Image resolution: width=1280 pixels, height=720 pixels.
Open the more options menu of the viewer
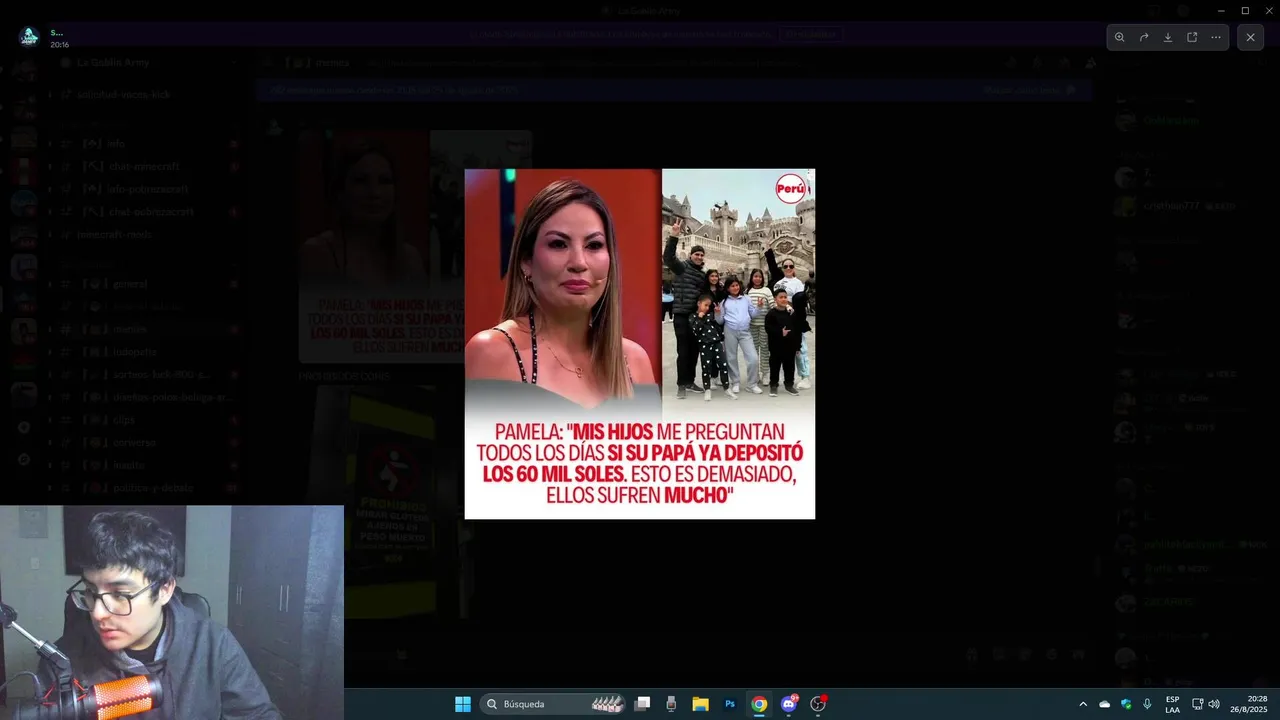pos(1216,37)
